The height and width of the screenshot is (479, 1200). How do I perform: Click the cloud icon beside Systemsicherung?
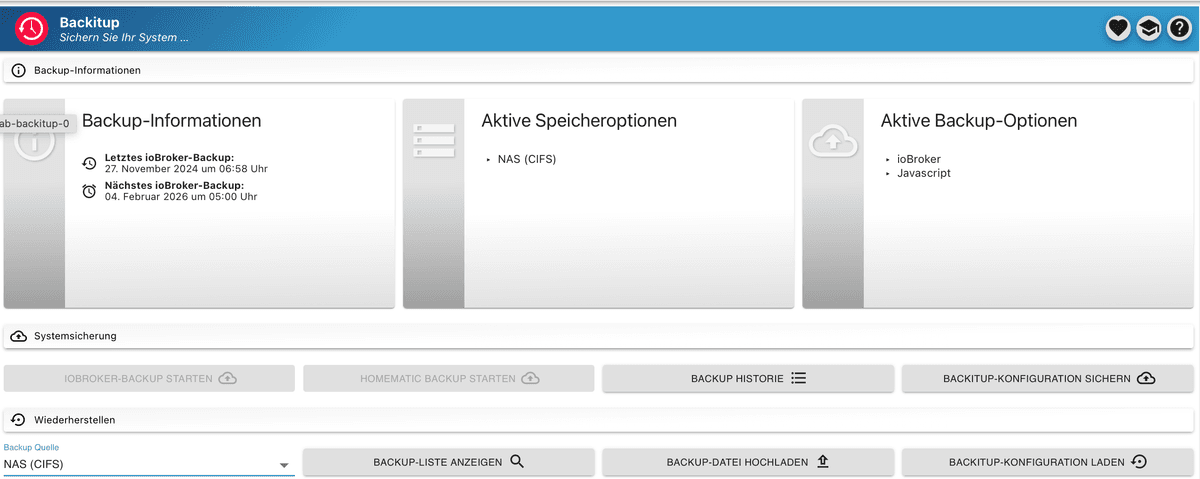click(x=18, y=336)
